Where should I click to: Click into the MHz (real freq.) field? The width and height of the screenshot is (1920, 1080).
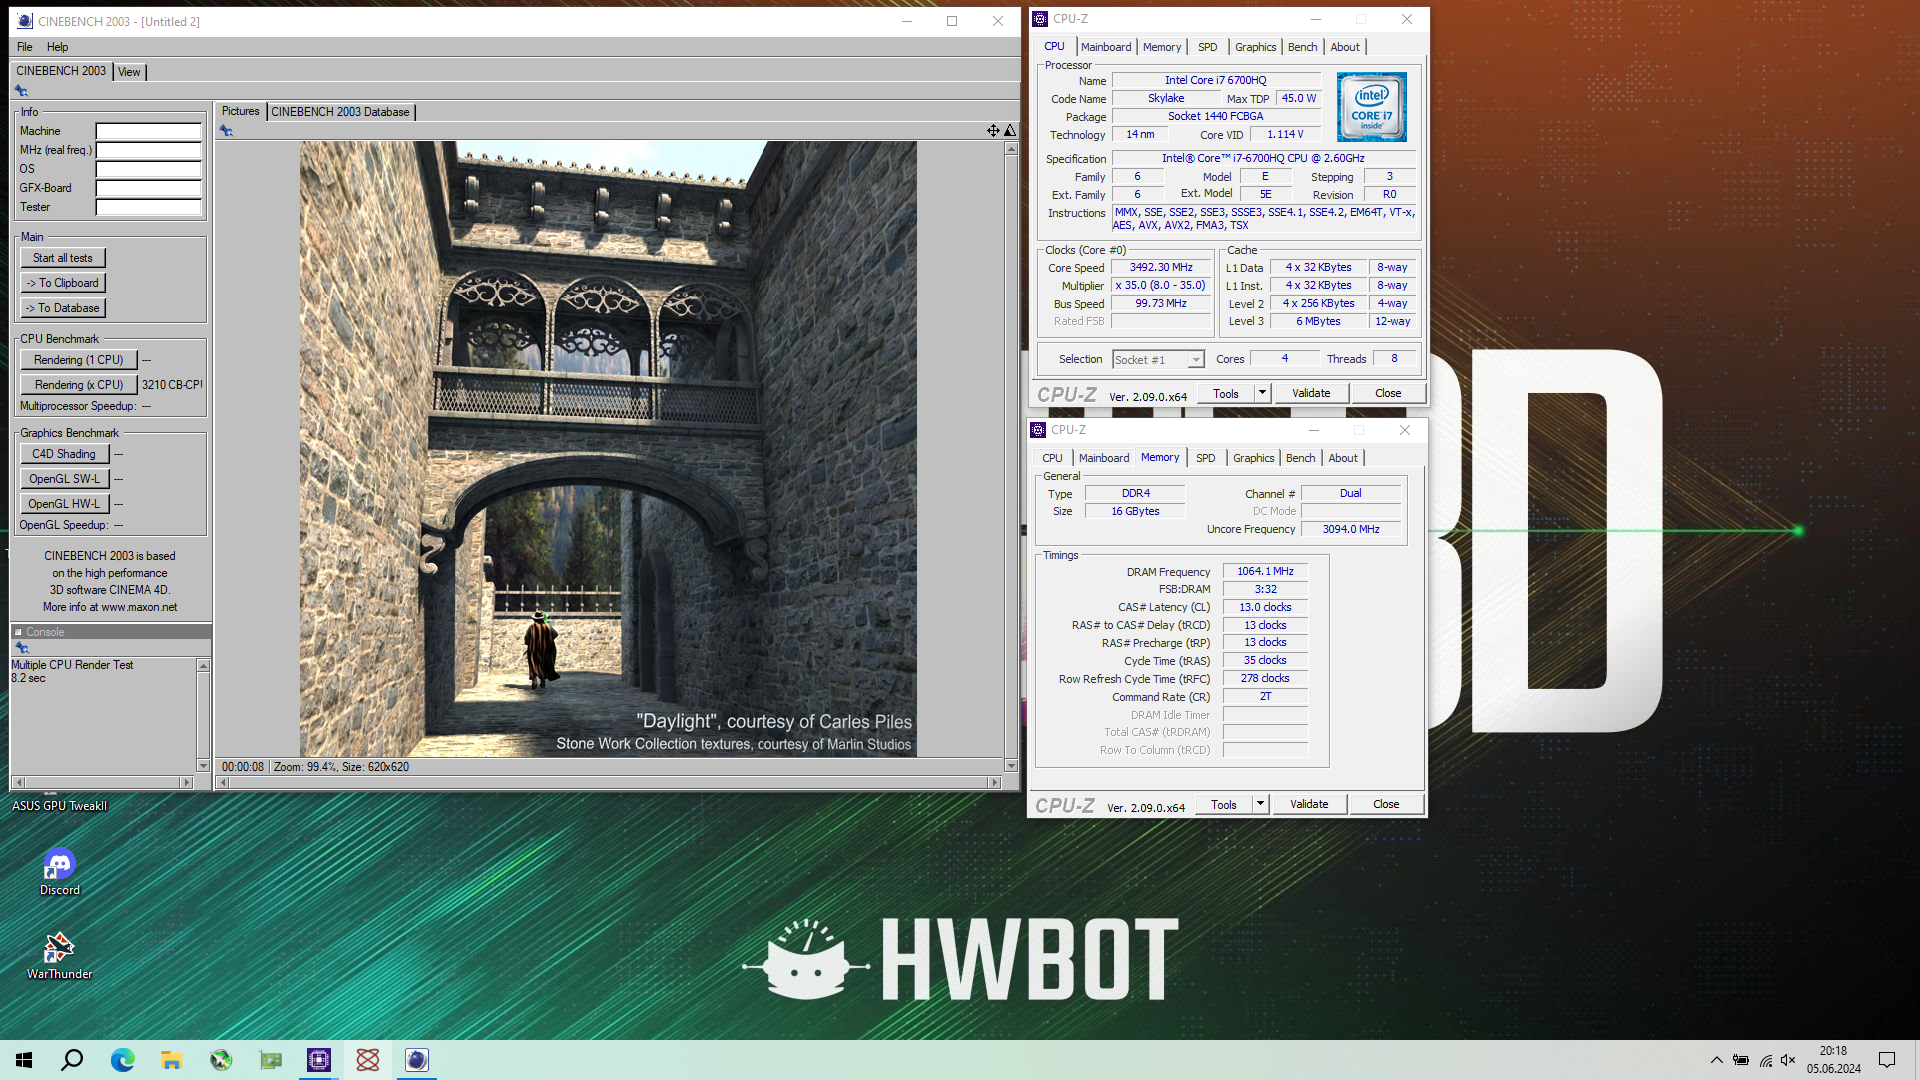tap(149, 150)
